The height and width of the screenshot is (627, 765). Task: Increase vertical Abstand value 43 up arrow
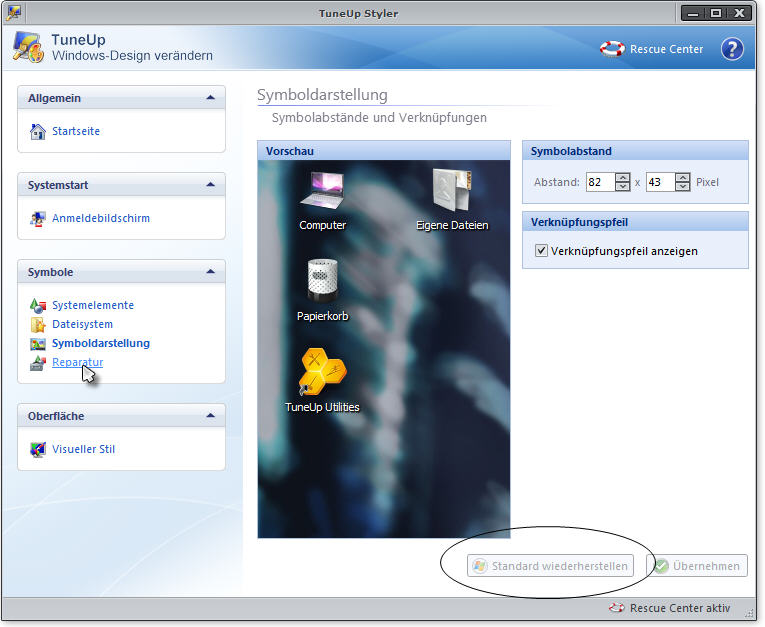point(683,178)
